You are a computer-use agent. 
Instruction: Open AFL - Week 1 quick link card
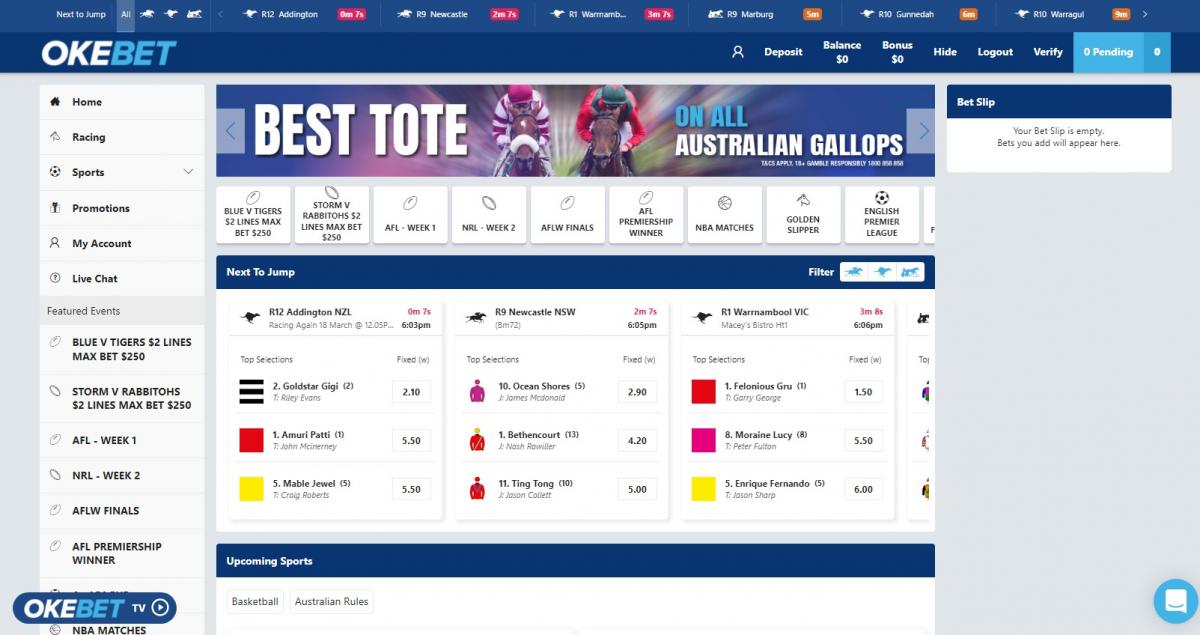tap(410, 215)
